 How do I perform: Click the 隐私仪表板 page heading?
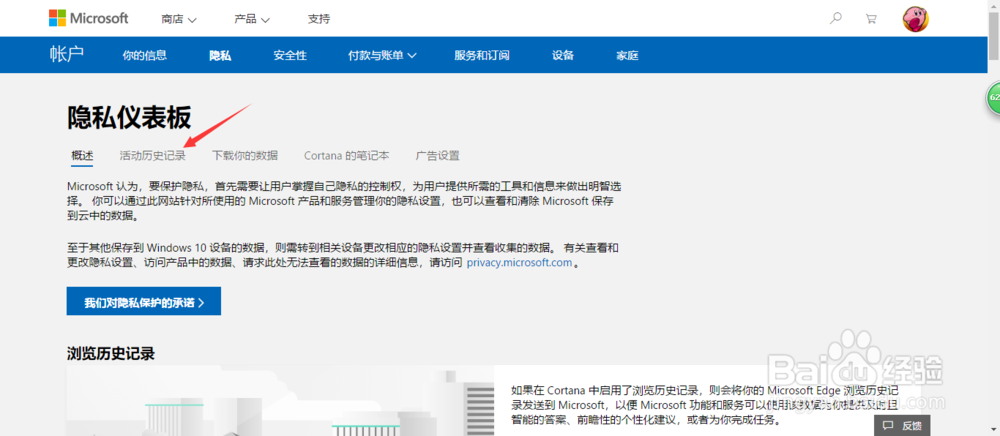pos(129,119)
